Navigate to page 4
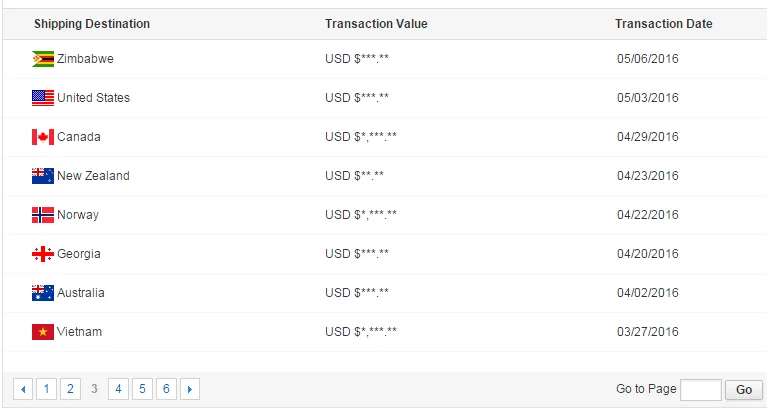 119,389
